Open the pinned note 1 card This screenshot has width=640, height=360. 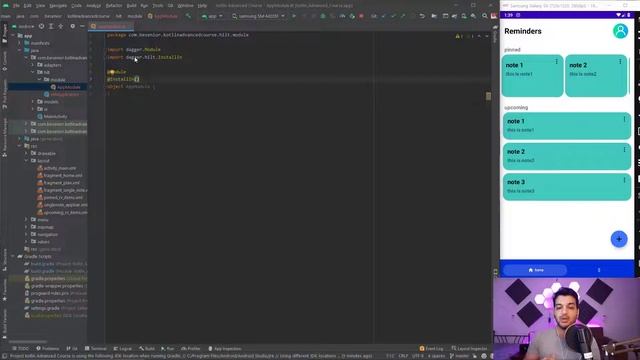pos(532,76)
